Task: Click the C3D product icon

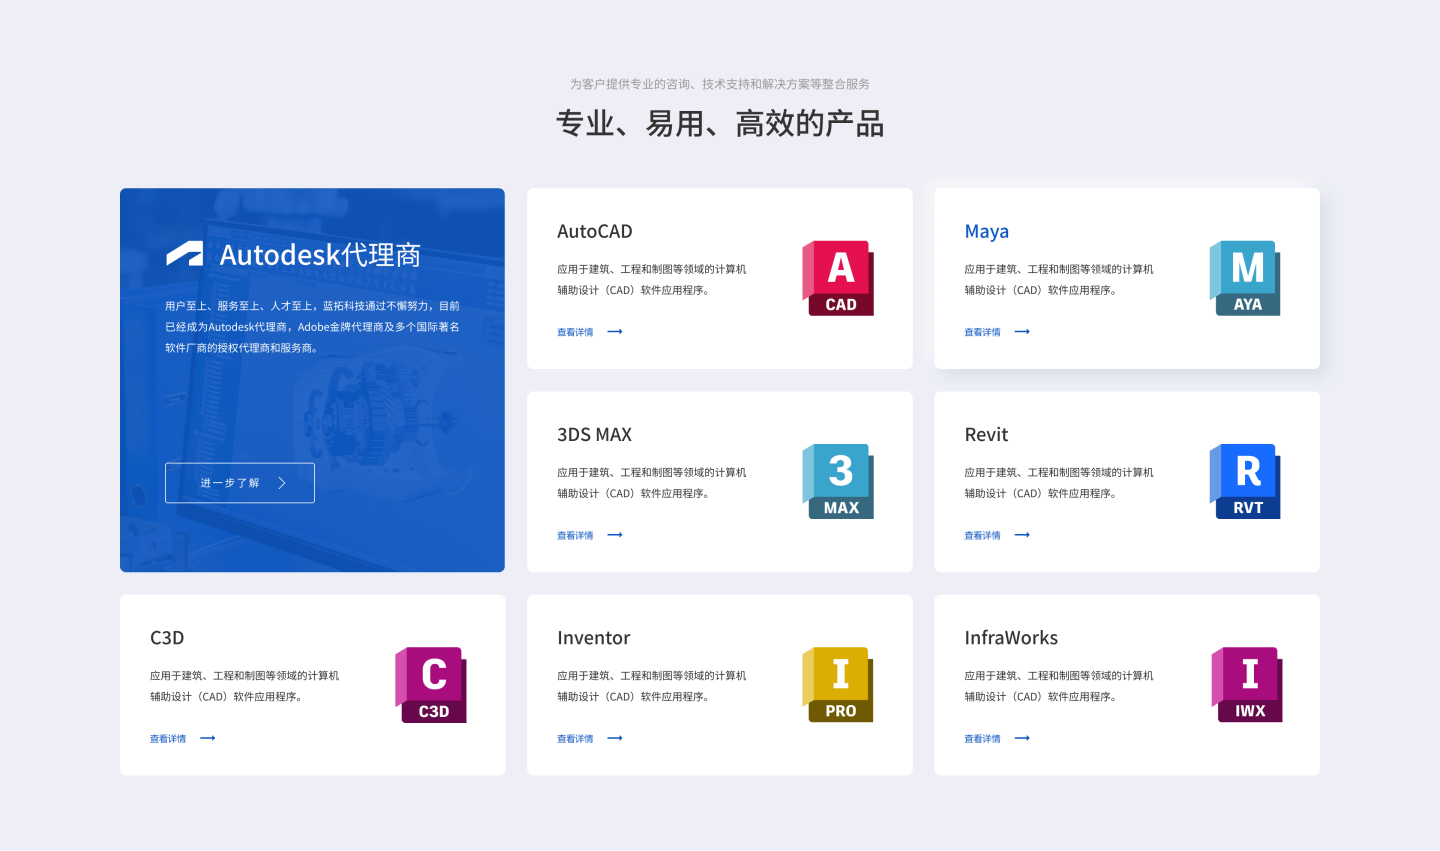Action: pos(431,685)
